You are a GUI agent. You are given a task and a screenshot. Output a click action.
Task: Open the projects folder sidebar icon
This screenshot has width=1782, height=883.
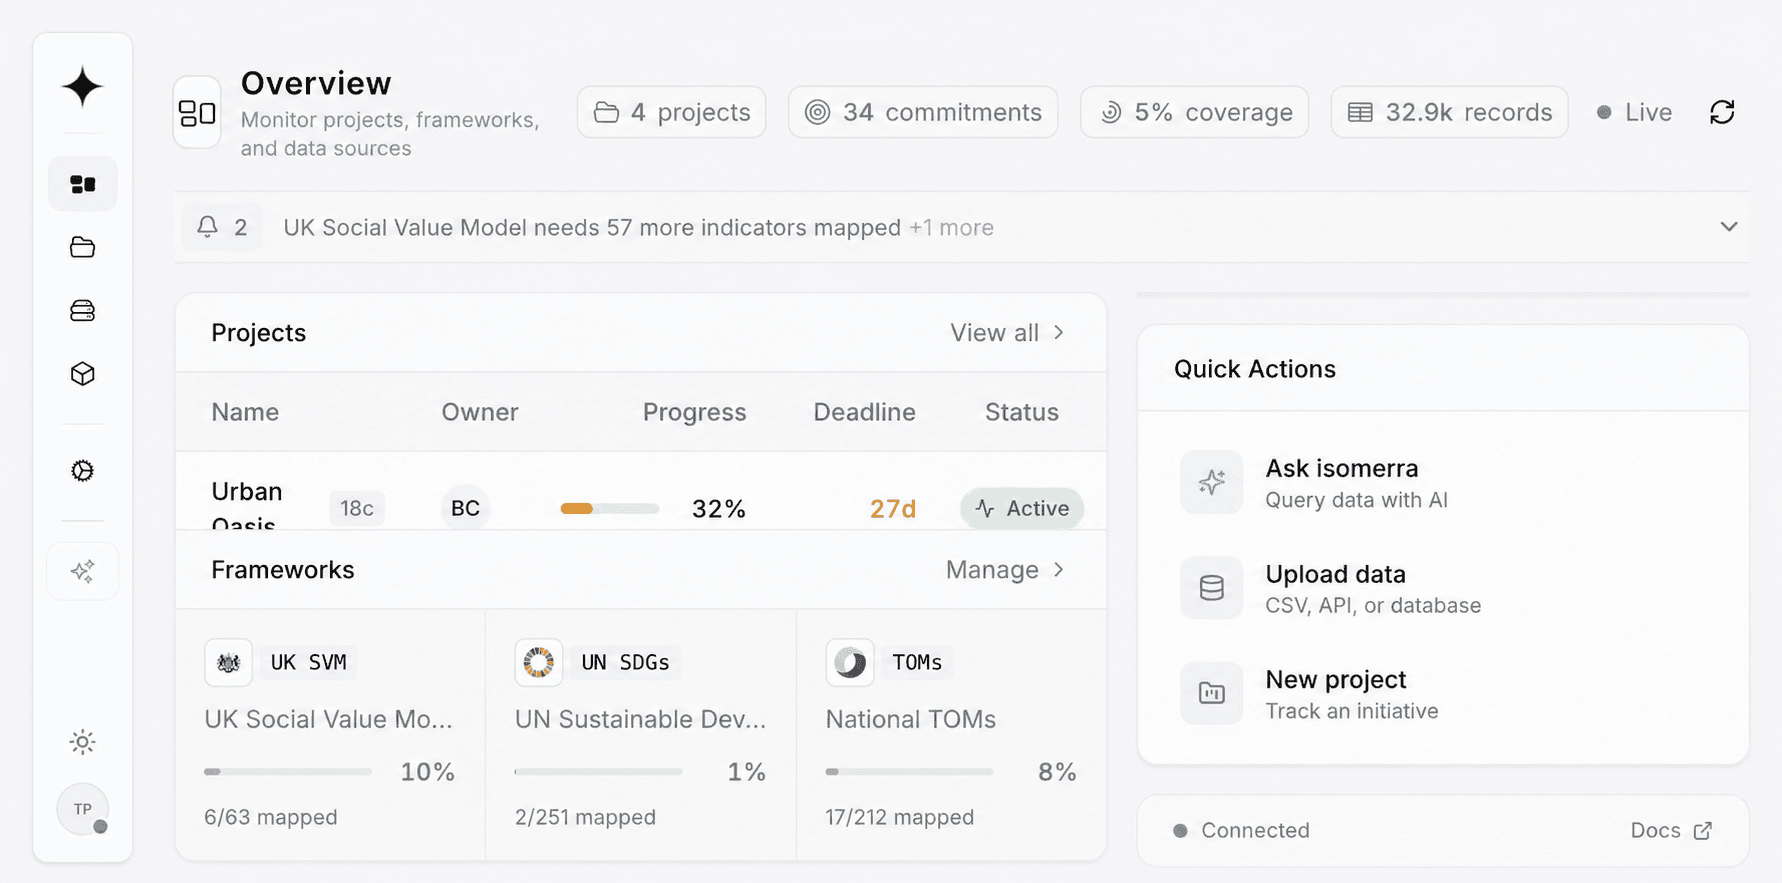(x=83, y=247)
